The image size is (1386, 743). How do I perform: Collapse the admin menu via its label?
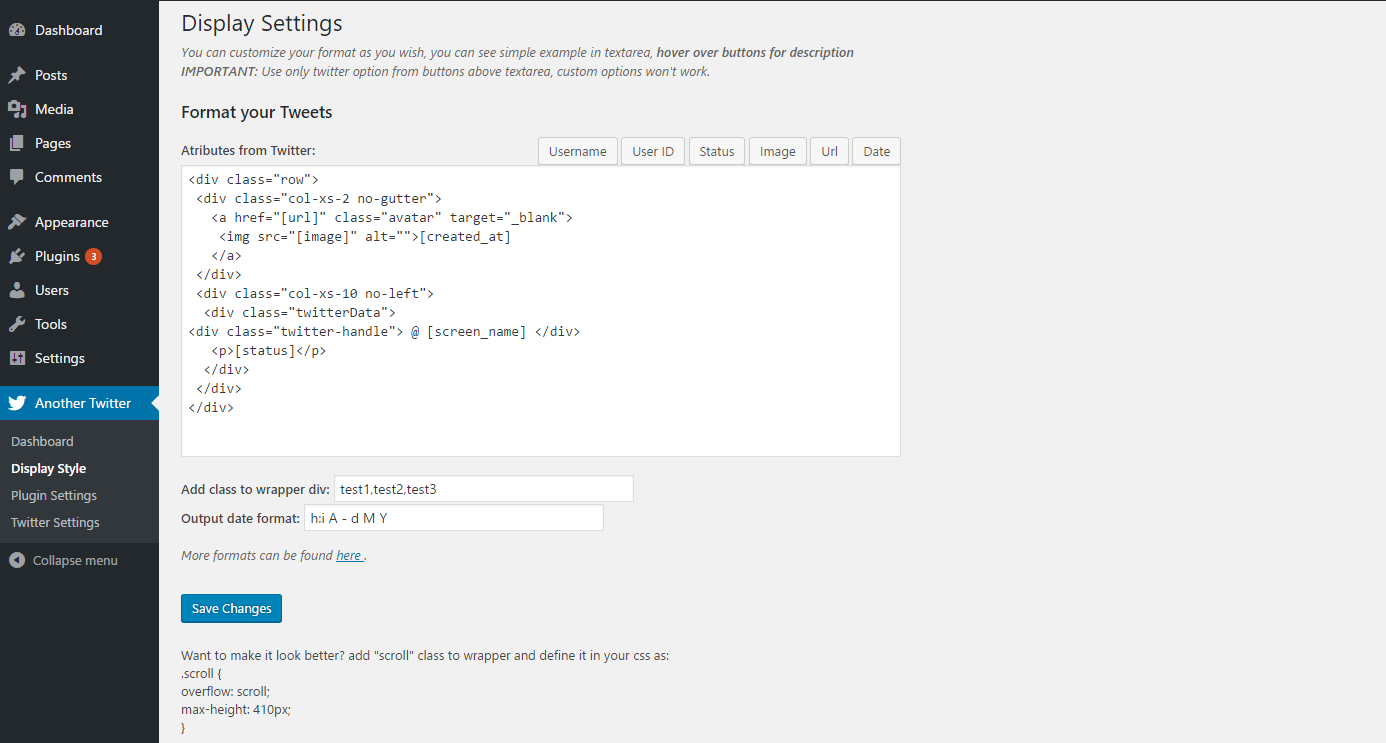(x=75, y=560)
